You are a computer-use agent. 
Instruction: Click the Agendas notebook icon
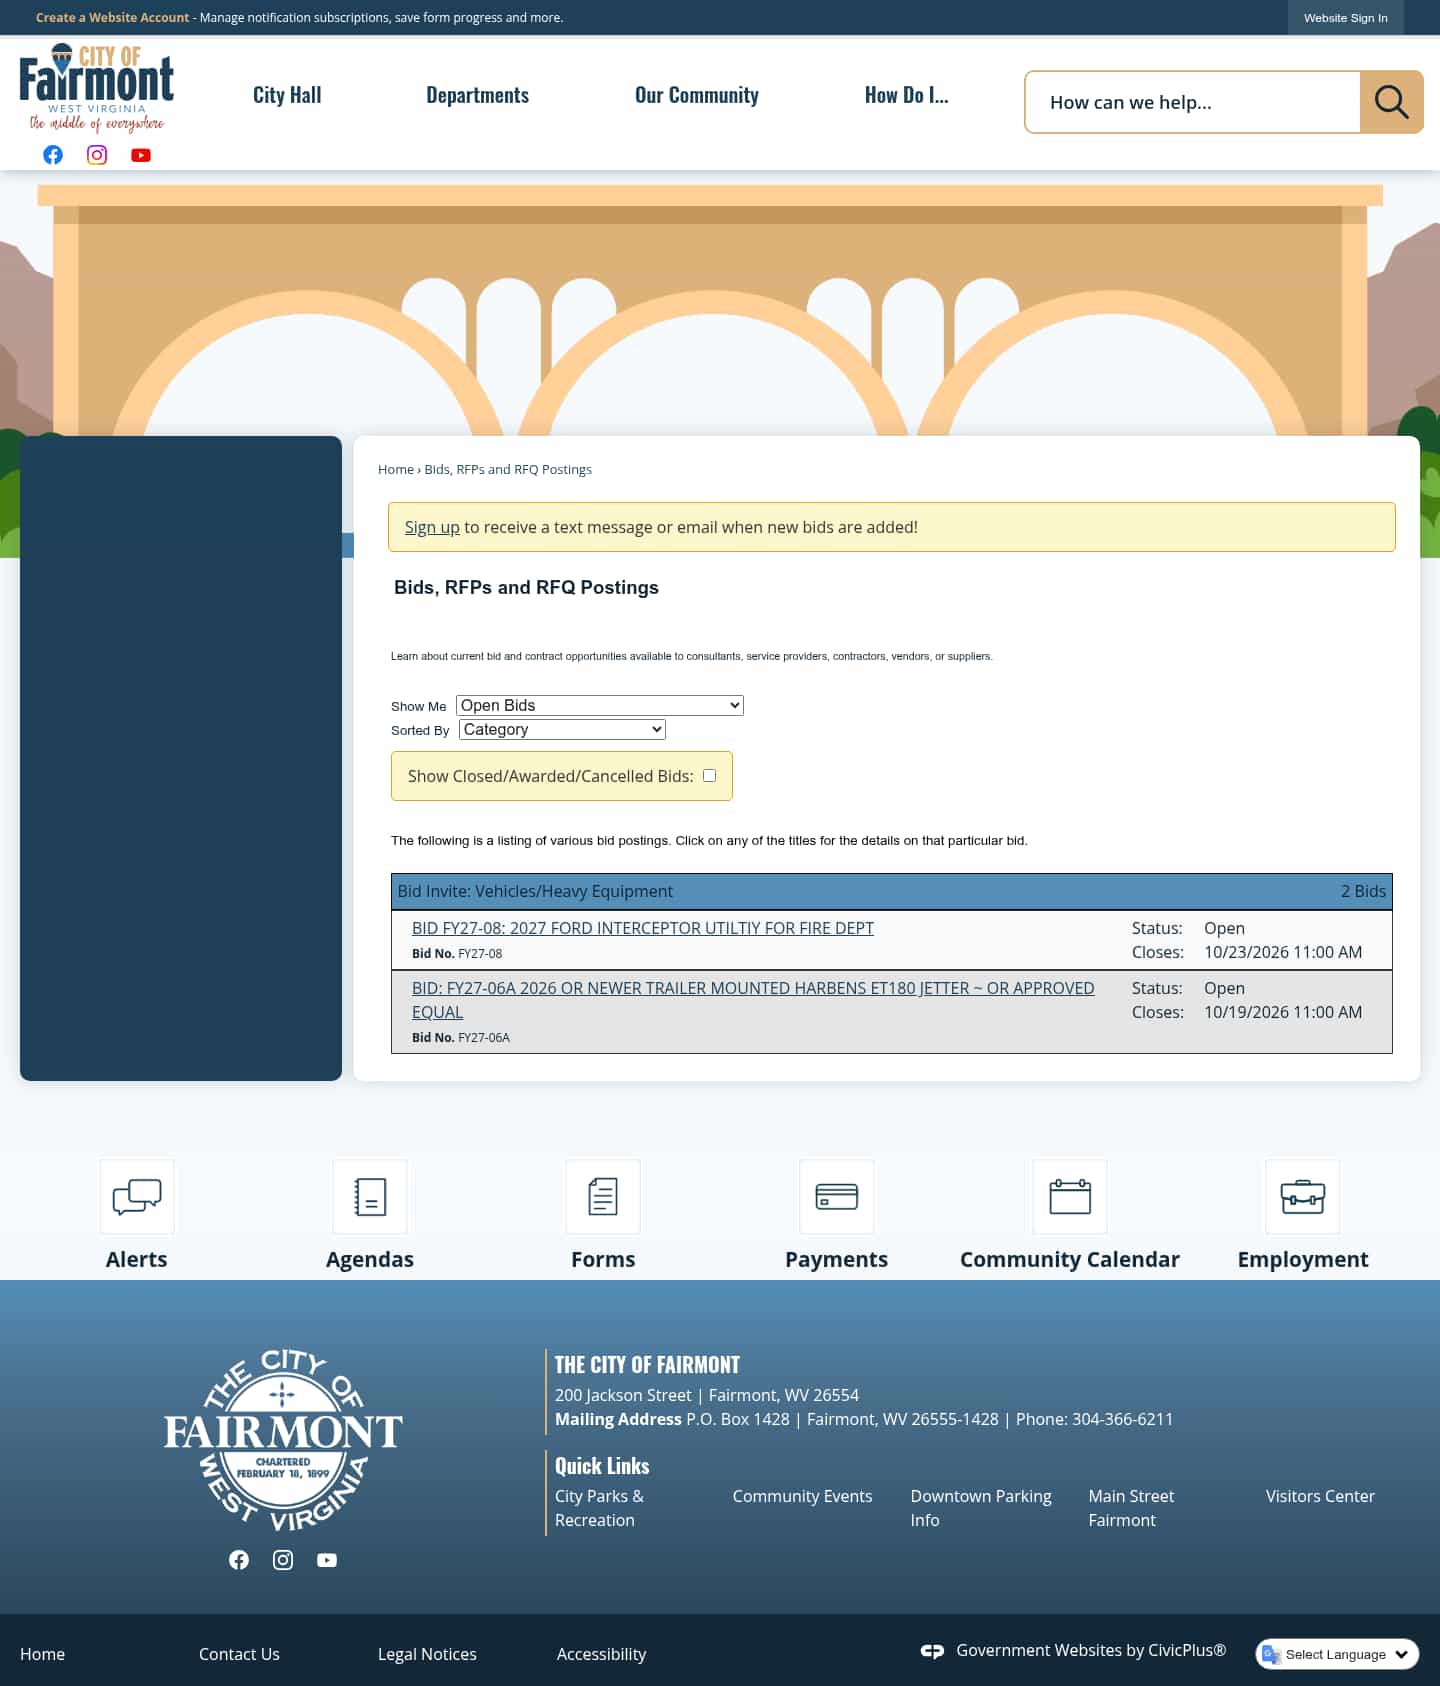370,1196
